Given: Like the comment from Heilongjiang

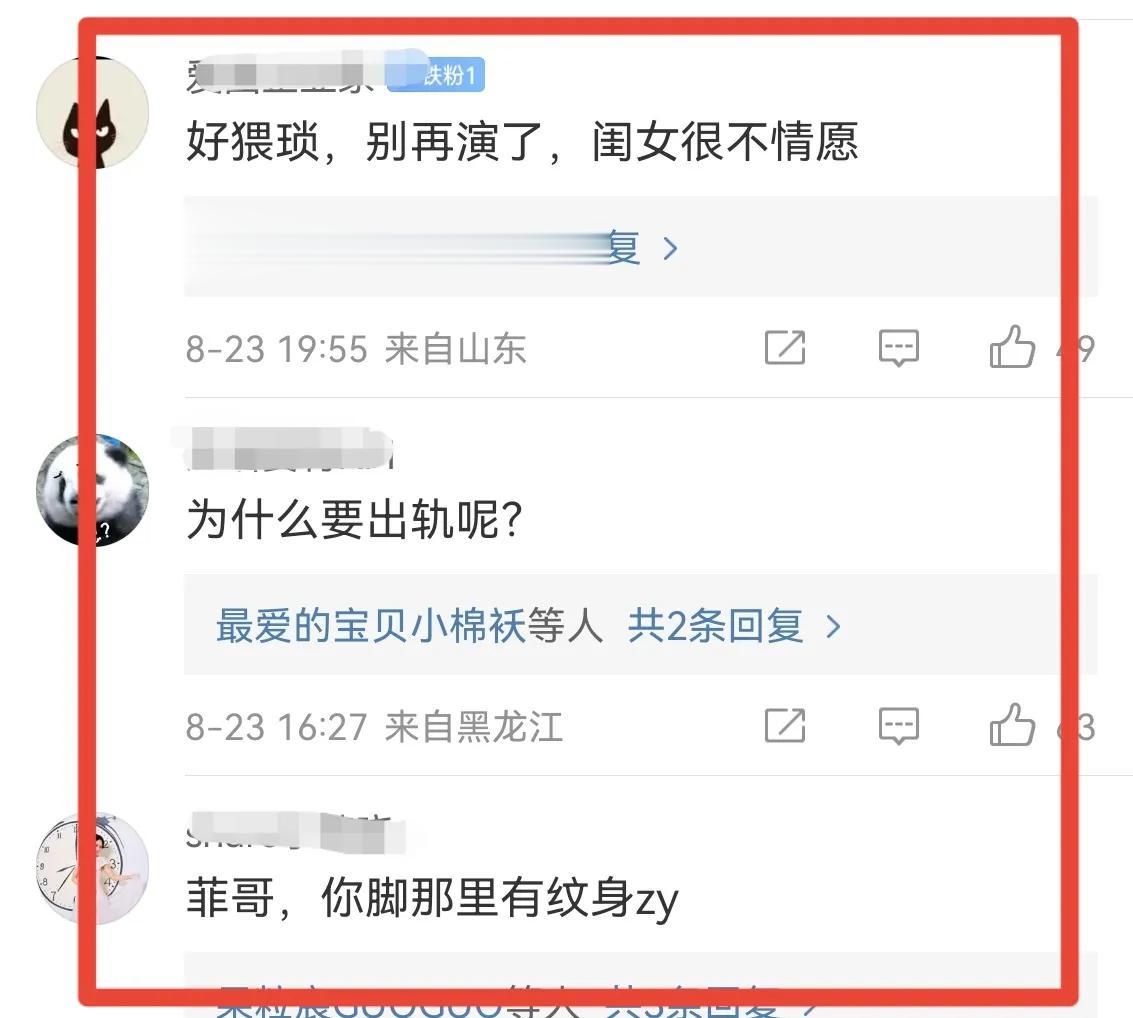Looking at the screenshot, I should click(1012, 725).
